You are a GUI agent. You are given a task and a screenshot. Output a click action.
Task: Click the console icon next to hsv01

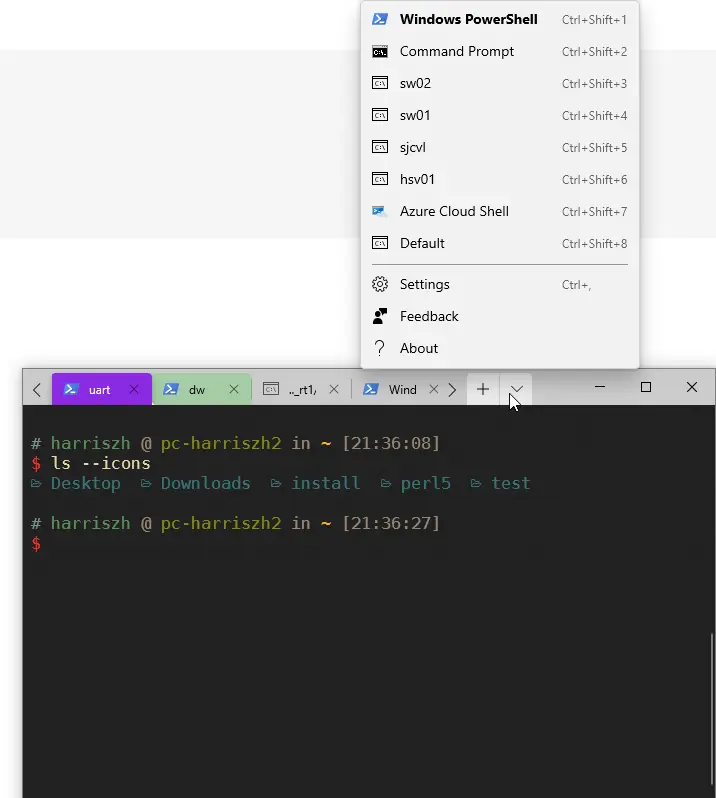pos(380,179)
